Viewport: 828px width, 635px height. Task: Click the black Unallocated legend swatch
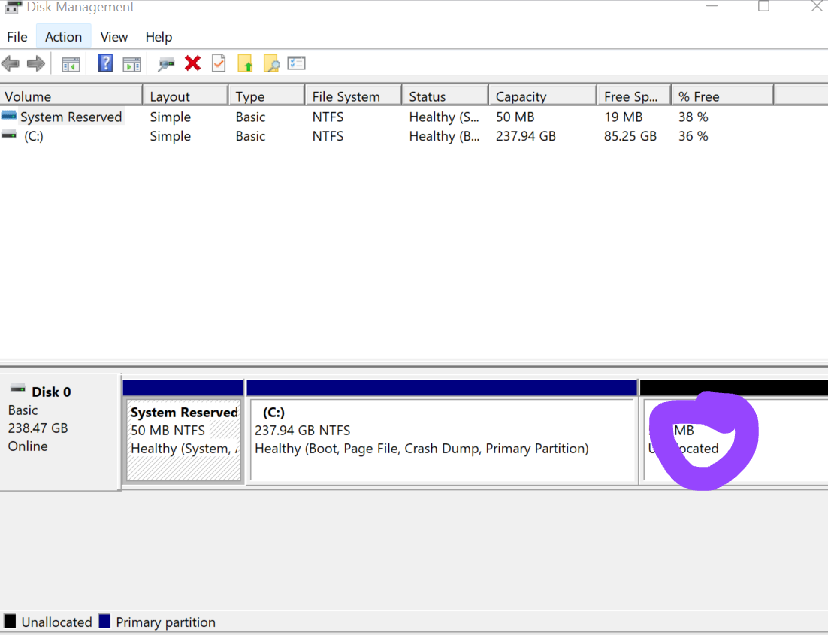tap(10, 621)
